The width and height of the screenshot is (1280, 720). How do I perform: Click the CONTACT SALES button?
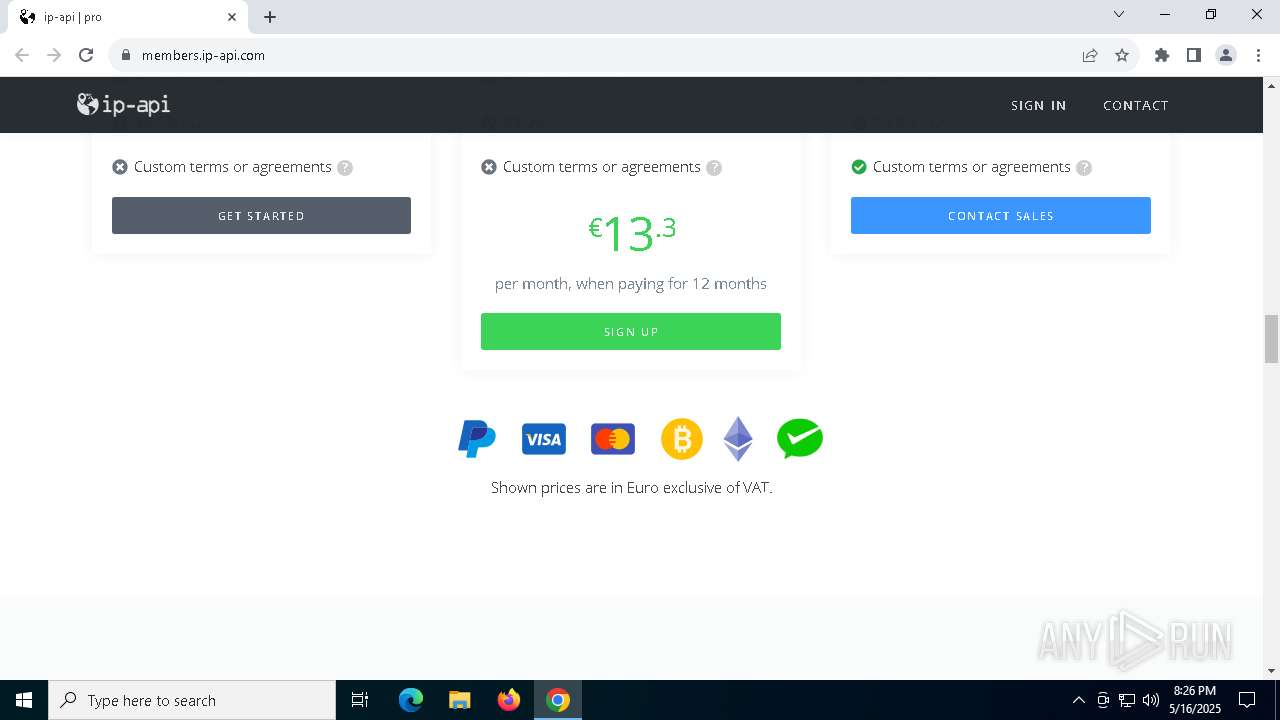(1001, 216)
